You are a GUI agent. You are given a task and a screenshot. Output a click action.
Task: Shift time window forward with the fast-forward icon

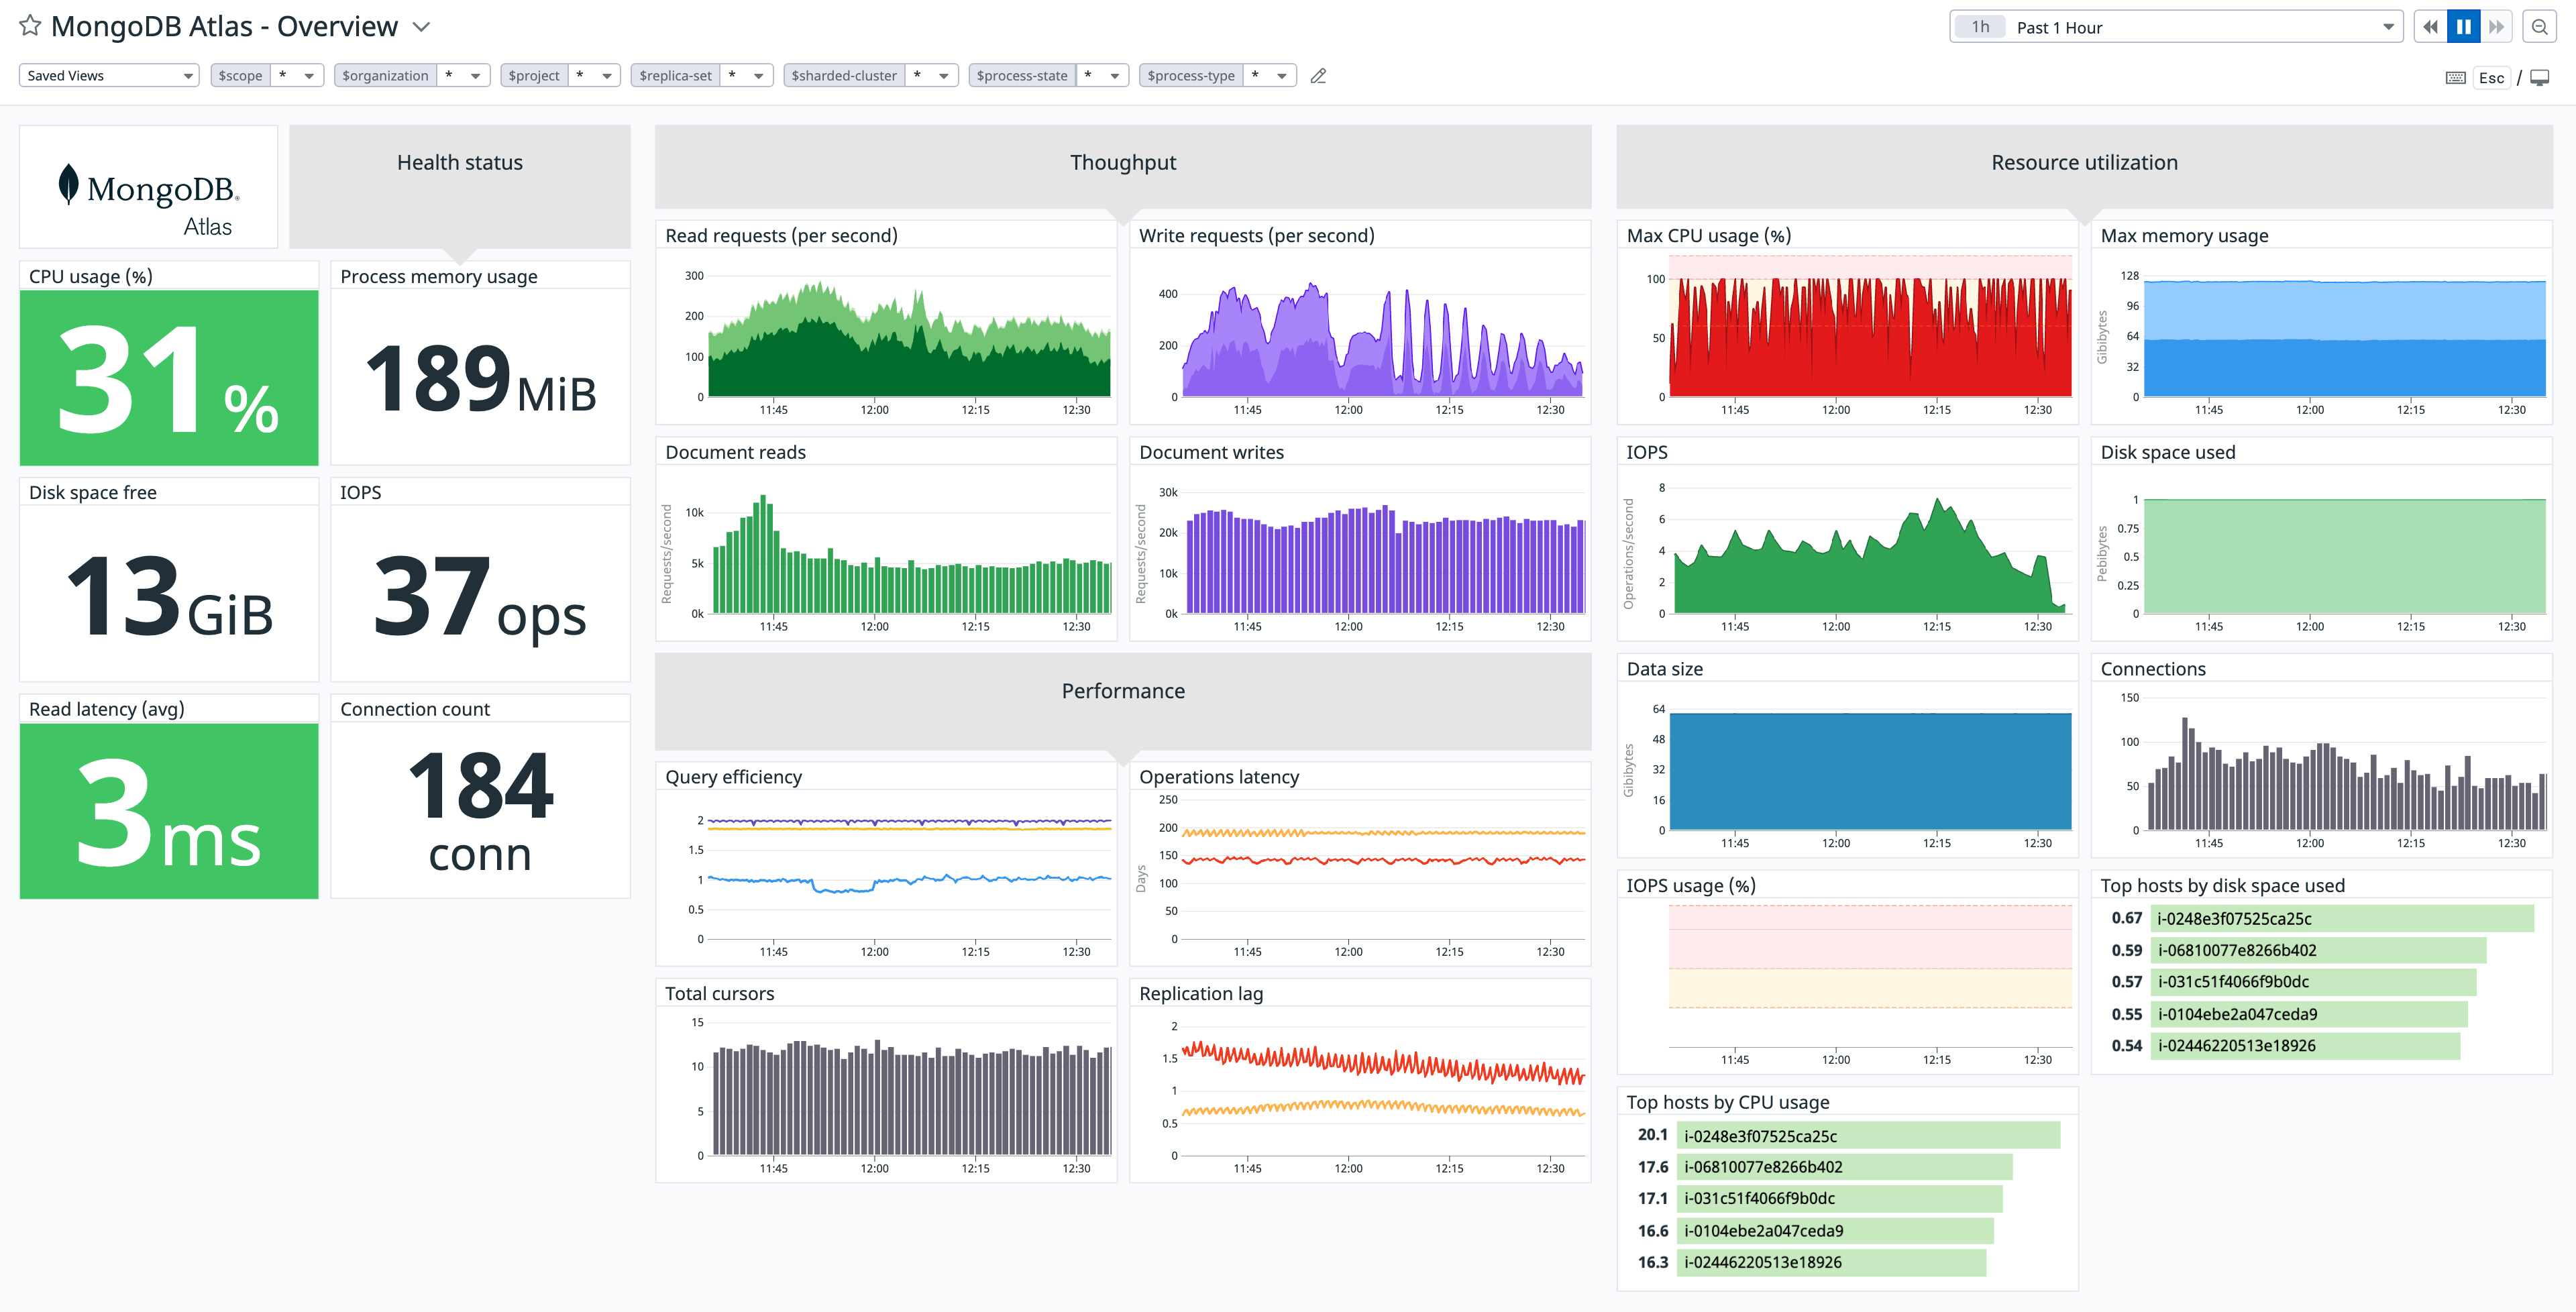2498,27
